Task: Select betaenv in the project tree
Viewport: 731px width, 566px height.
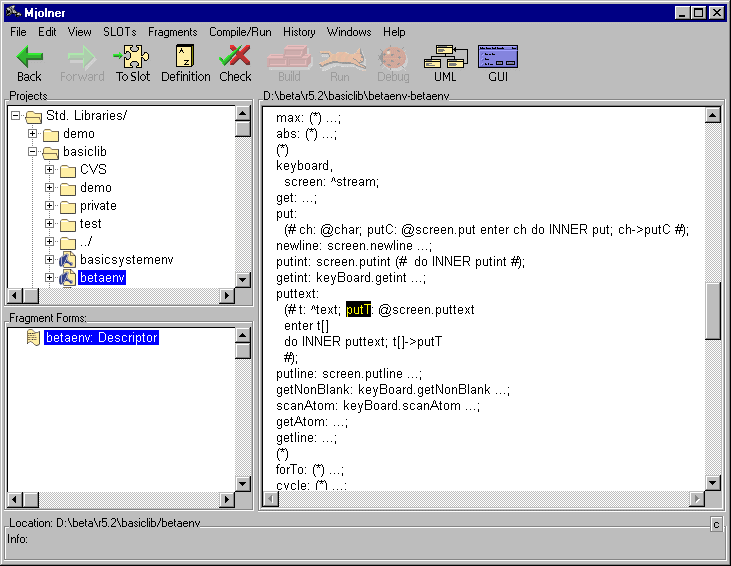Action: click(102, 278)
